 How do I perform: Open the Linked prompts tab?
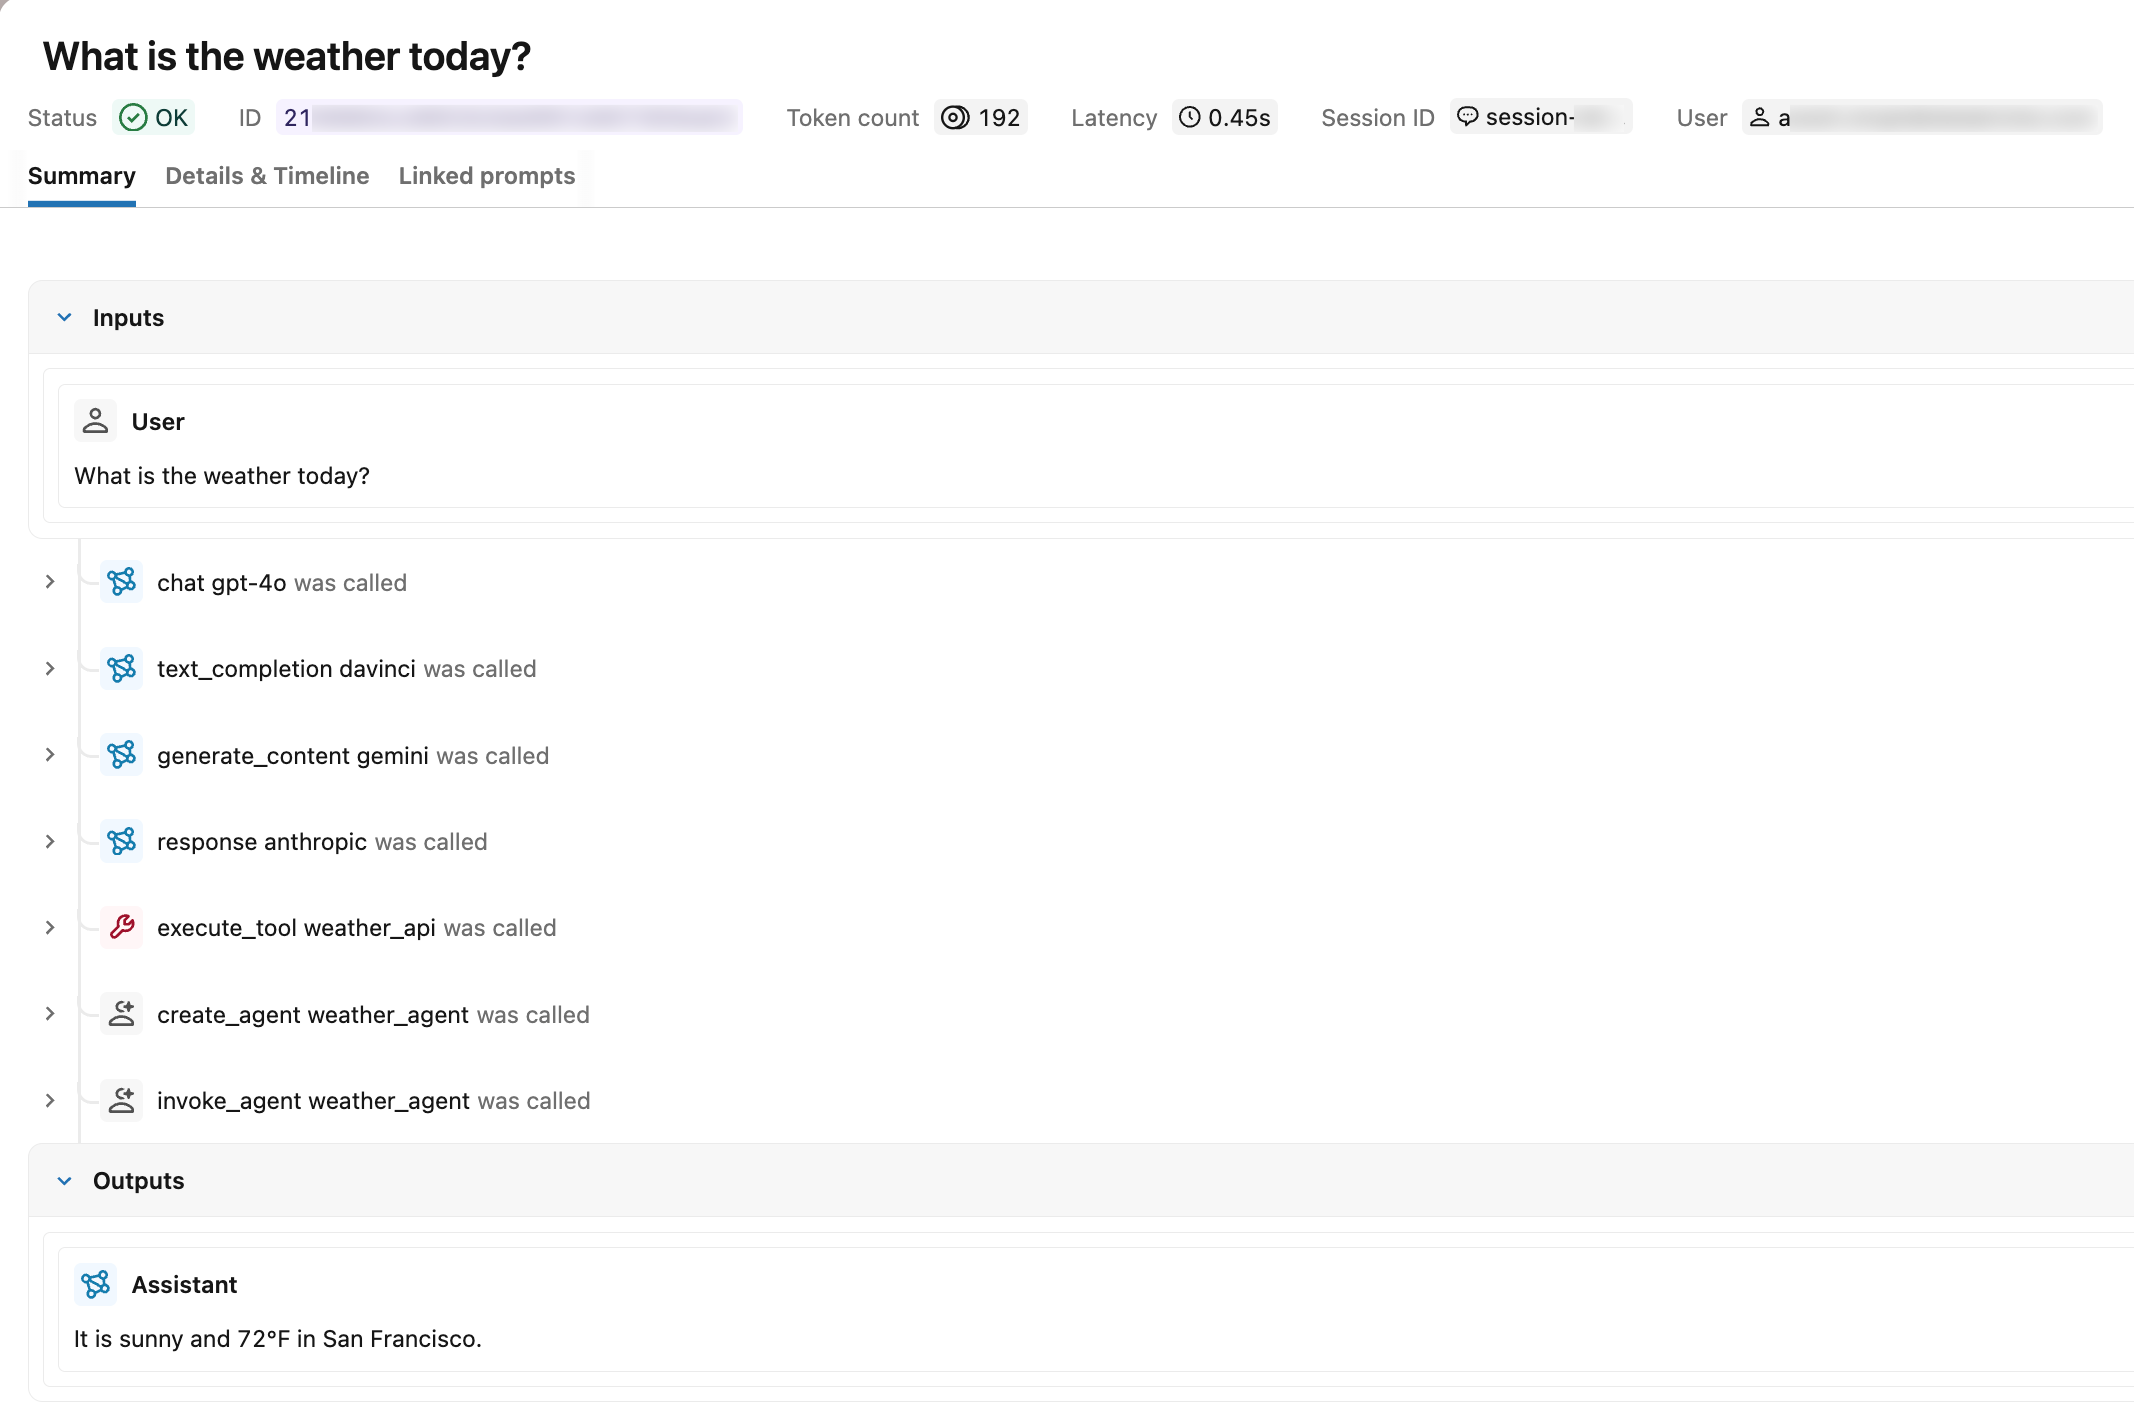(x=486, y=175)
